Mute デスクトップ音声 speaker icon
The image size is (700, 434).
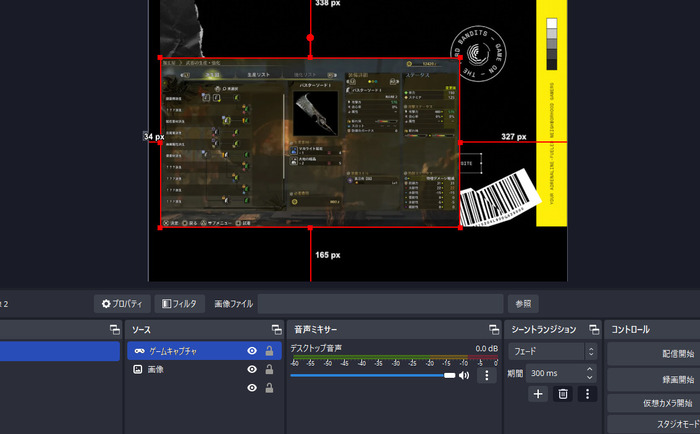464,375
